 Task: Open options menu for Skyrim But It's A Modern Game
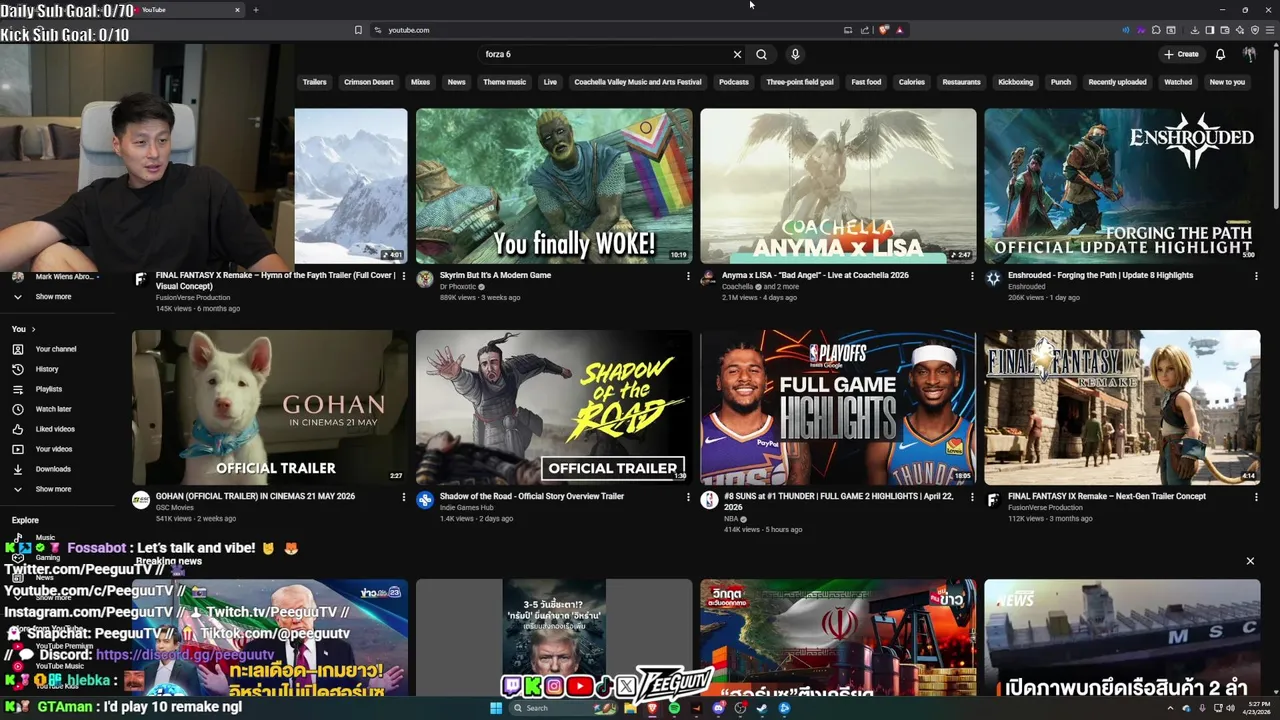688,276
